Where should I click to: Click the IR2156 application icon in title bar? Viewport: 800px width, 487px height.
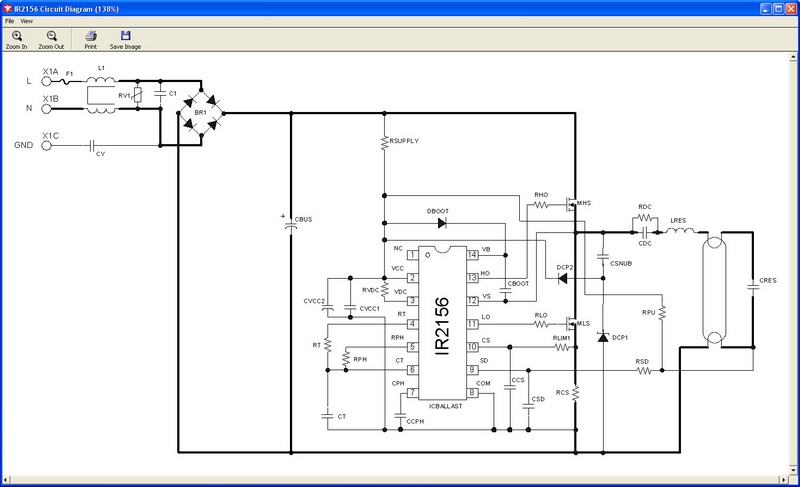pyautogui.click(x=8, y=7)
